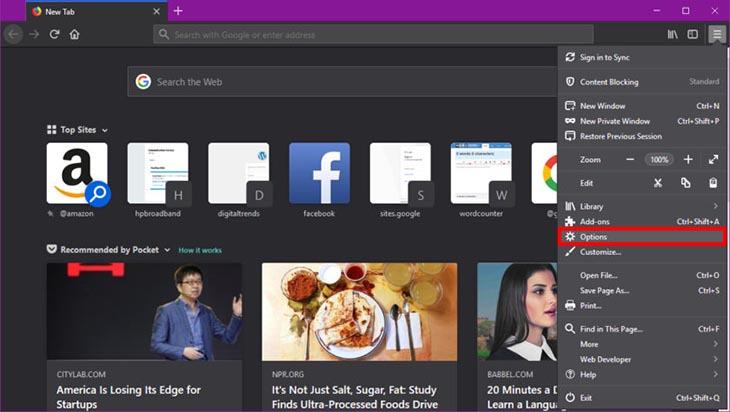
Task: Open Content Blocking settings
Action: pos(642,82)
